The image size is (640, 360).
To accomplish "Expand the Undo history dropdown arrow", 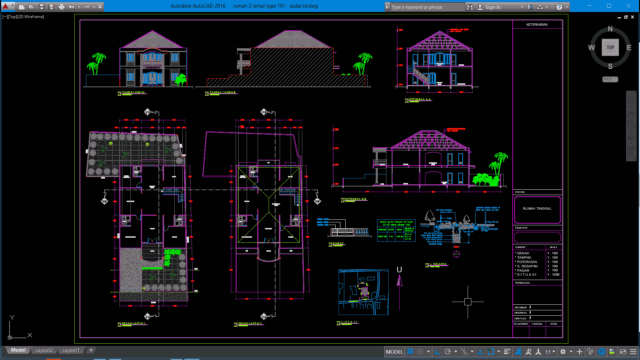I will [x=79, y=7].
